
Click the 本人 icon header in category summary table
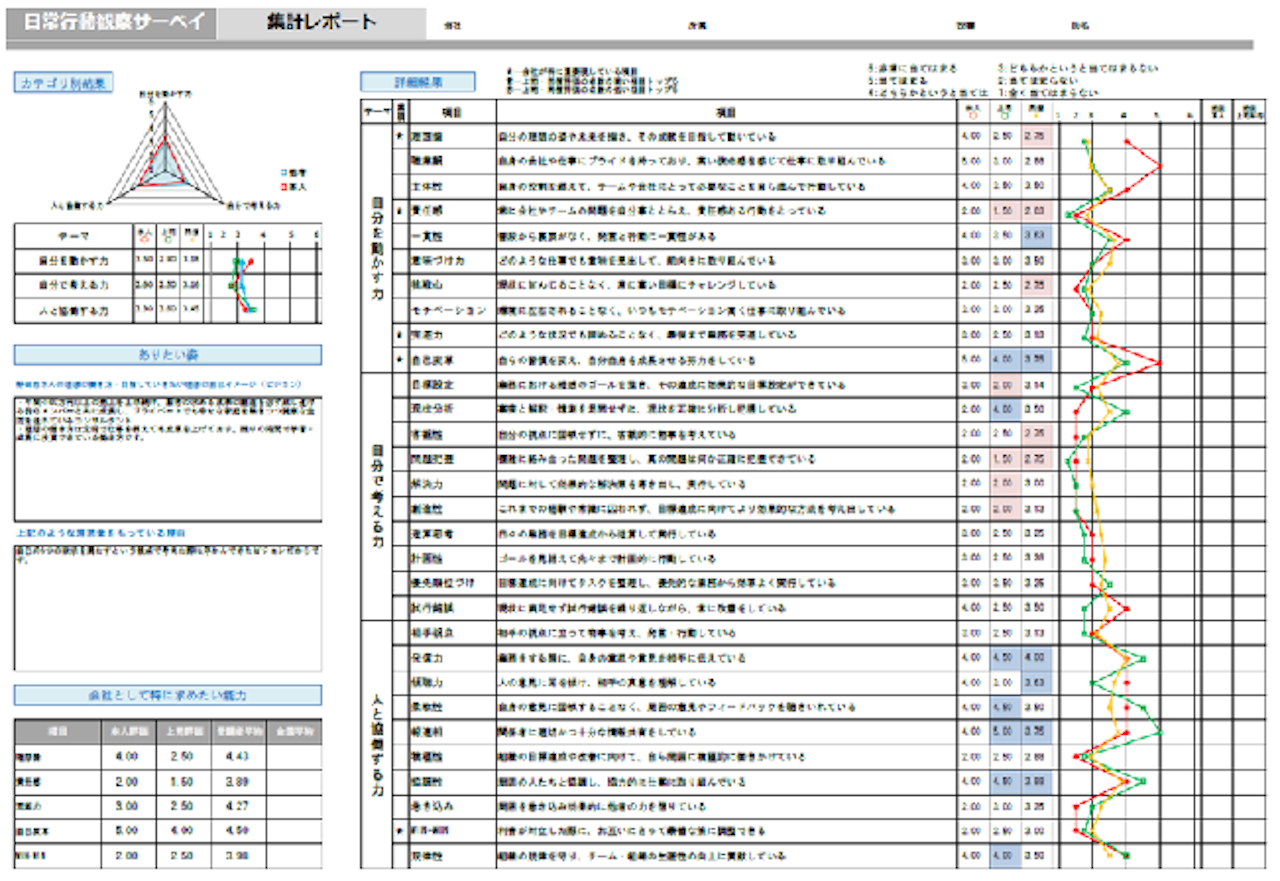147,237
